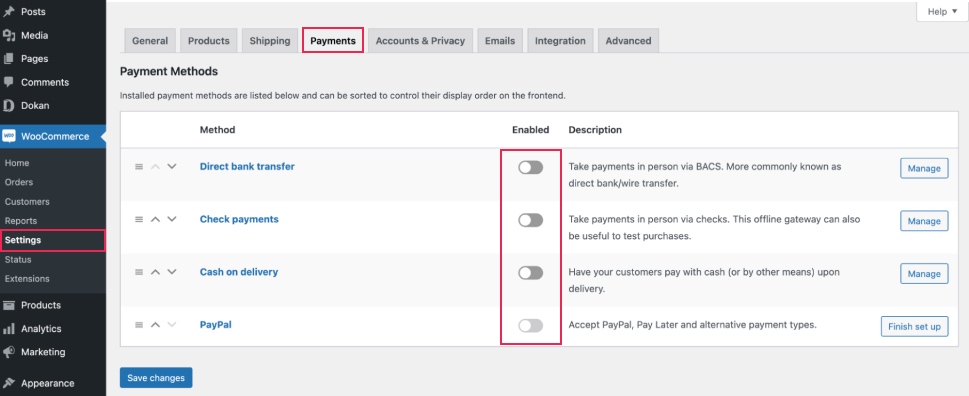Click Finish set up for PayPal

click(914, 326)
